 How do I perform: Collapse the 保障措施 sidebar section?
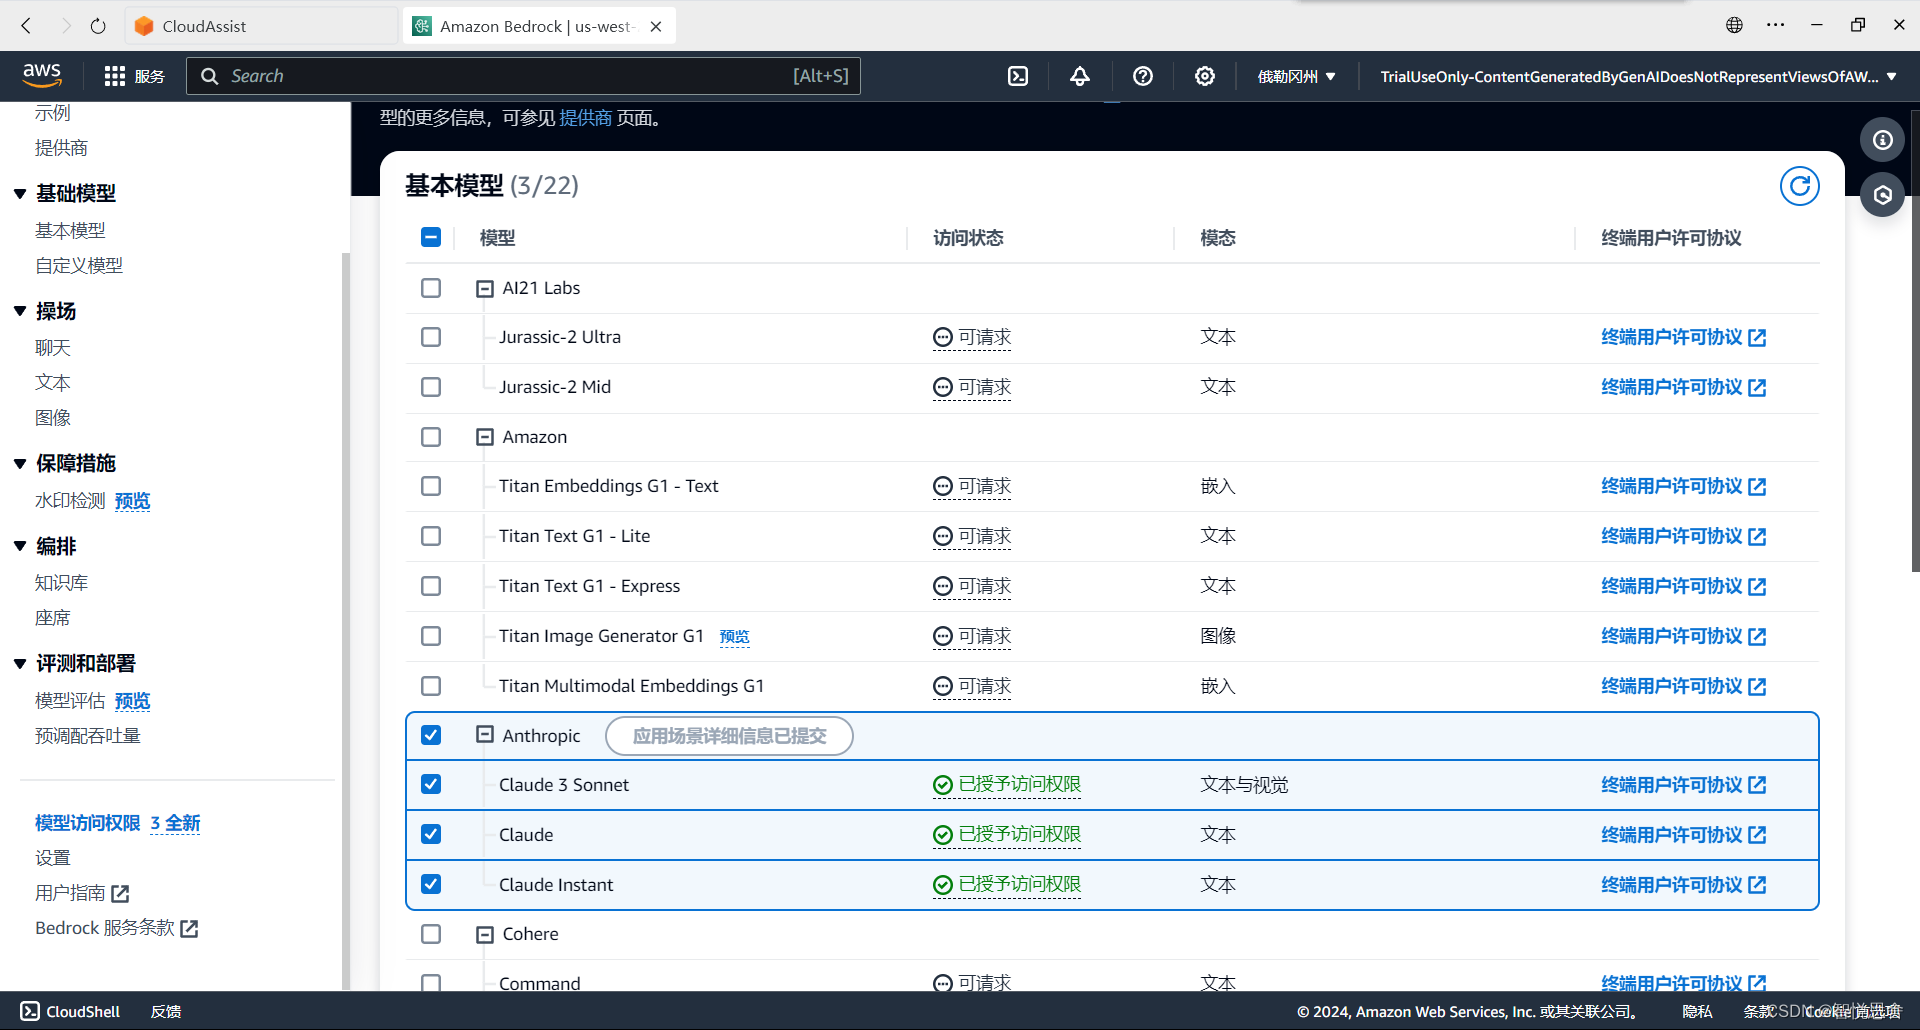20,464
